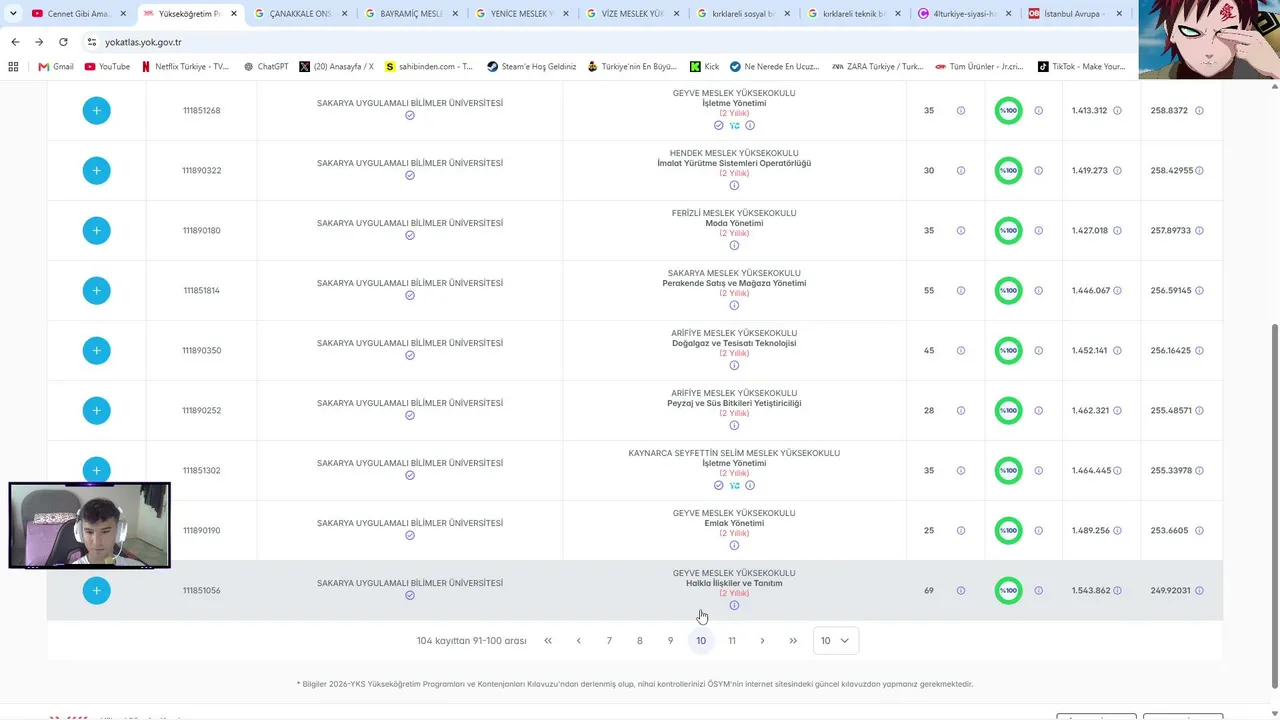Click the info icon beside ranking 1.413.312

[1117, 110]
